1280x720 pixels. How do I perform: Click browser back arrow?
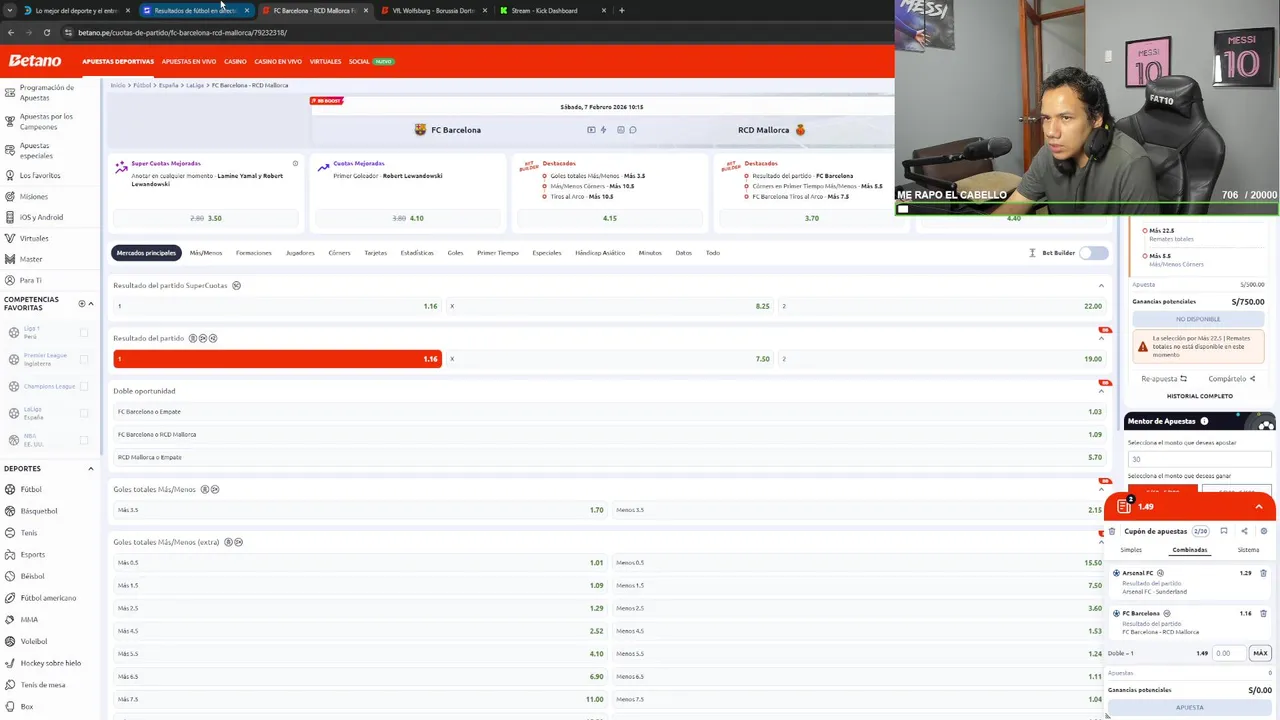11,32
